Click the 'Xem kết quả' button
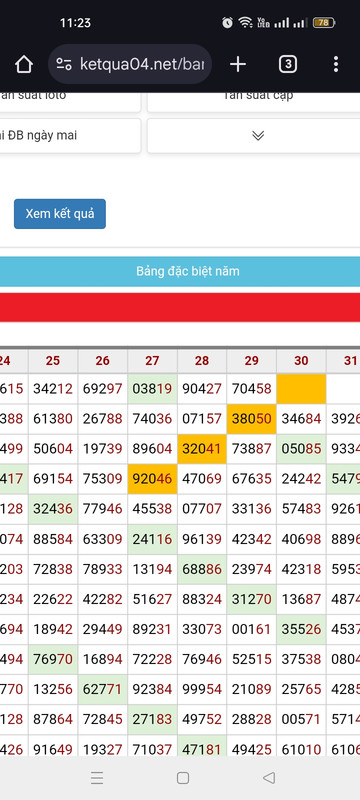 tap(60, 214)
